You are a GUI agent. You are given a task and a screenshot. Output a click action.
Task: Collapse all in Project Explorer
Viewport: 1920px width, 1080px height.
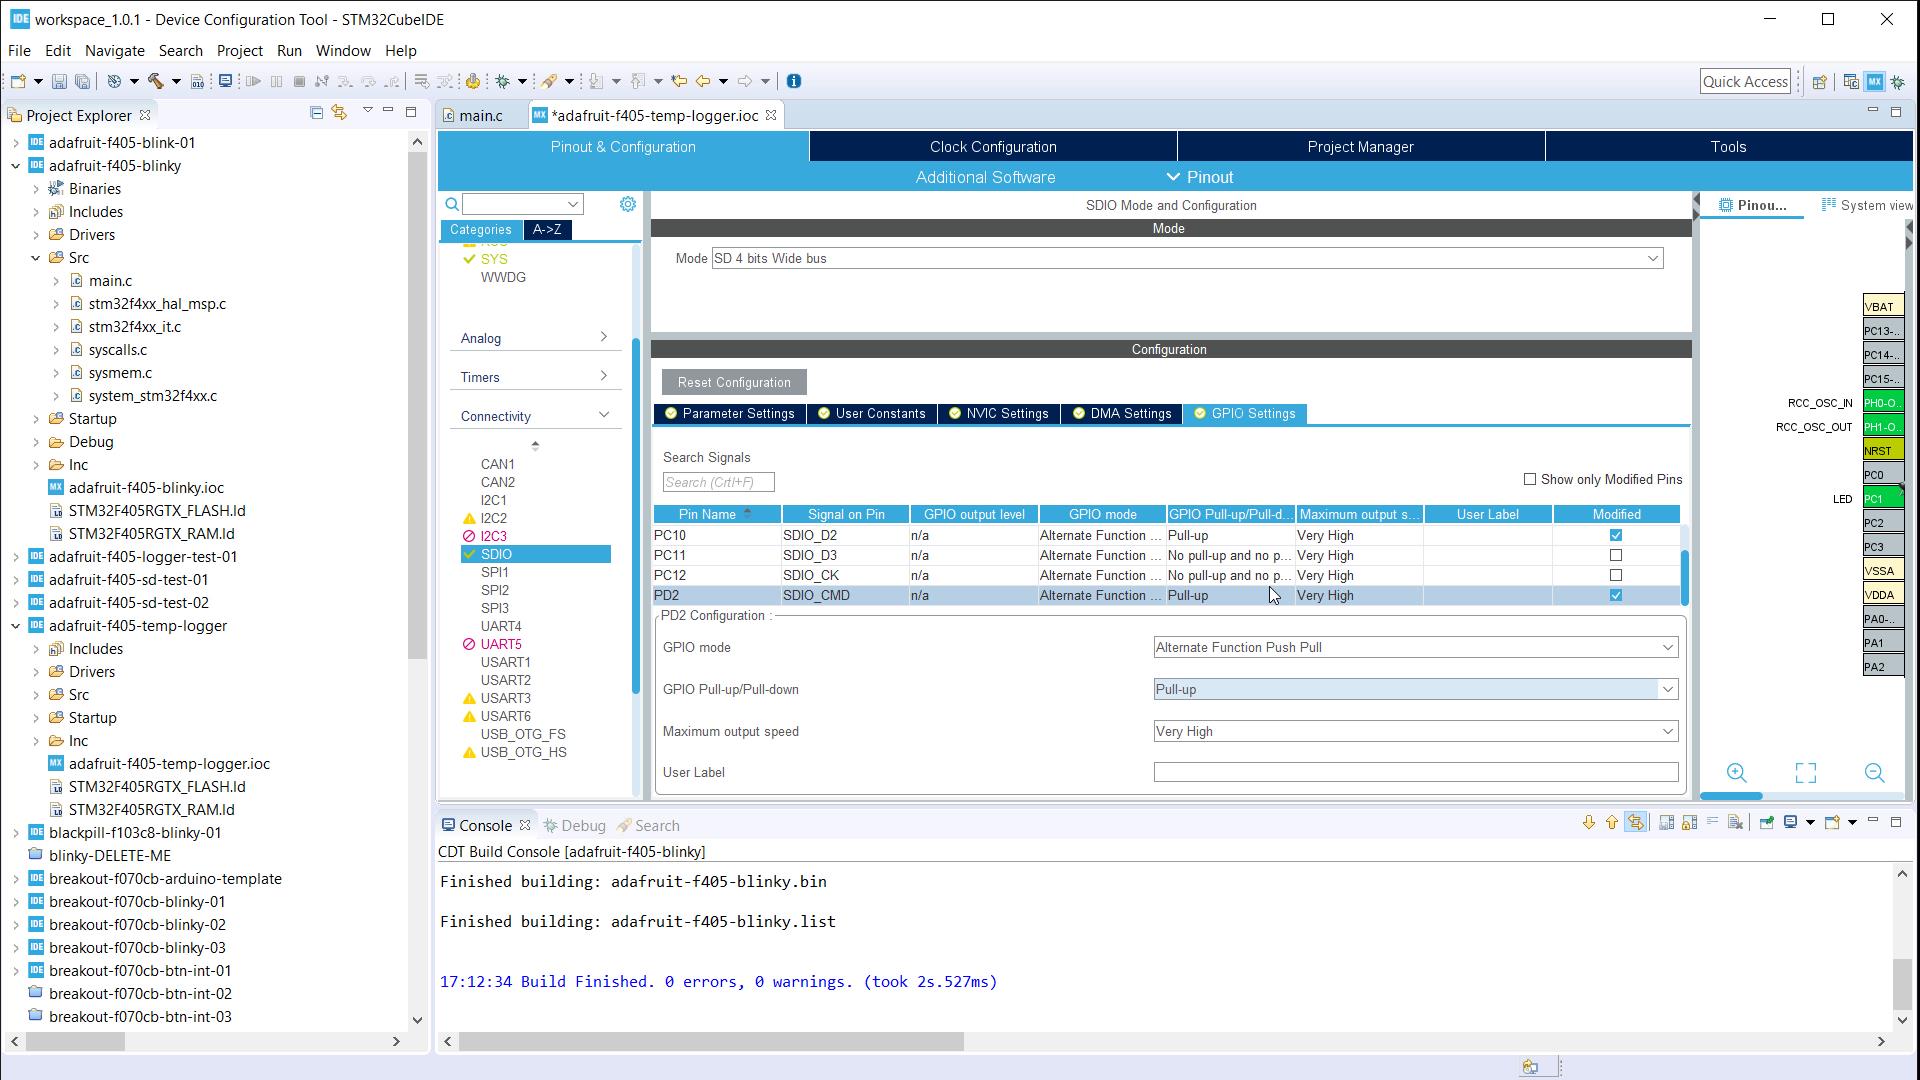[316, 113]
